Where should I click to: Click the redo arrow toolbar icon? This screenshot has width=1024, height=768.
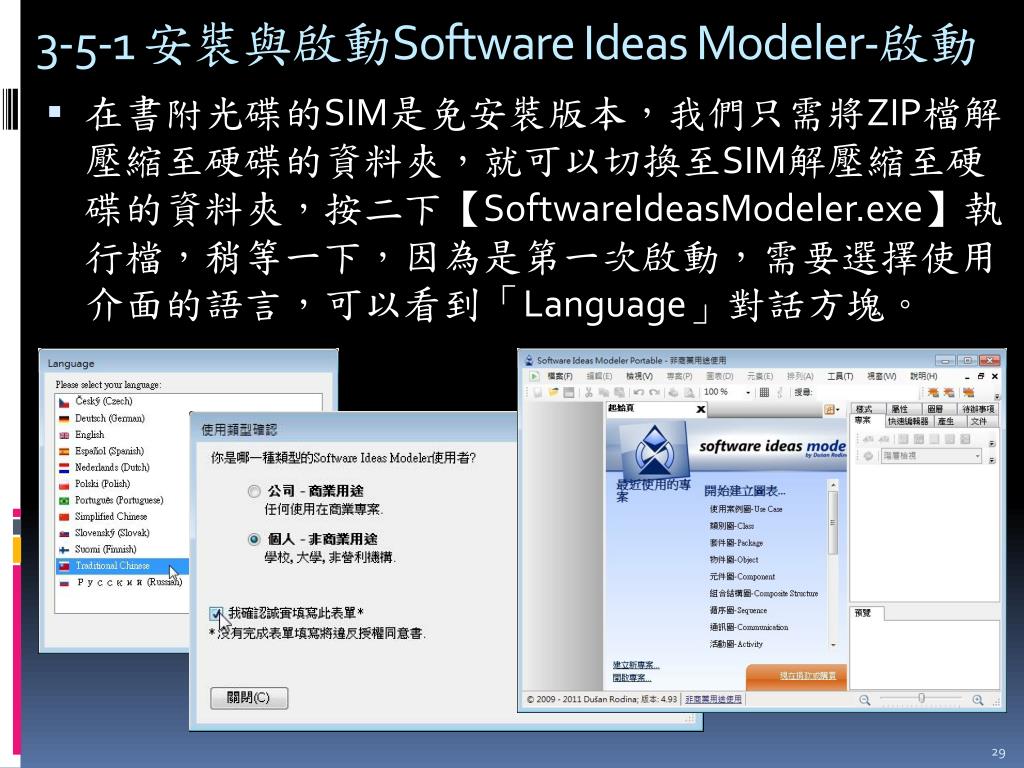(x=654, y=392)
